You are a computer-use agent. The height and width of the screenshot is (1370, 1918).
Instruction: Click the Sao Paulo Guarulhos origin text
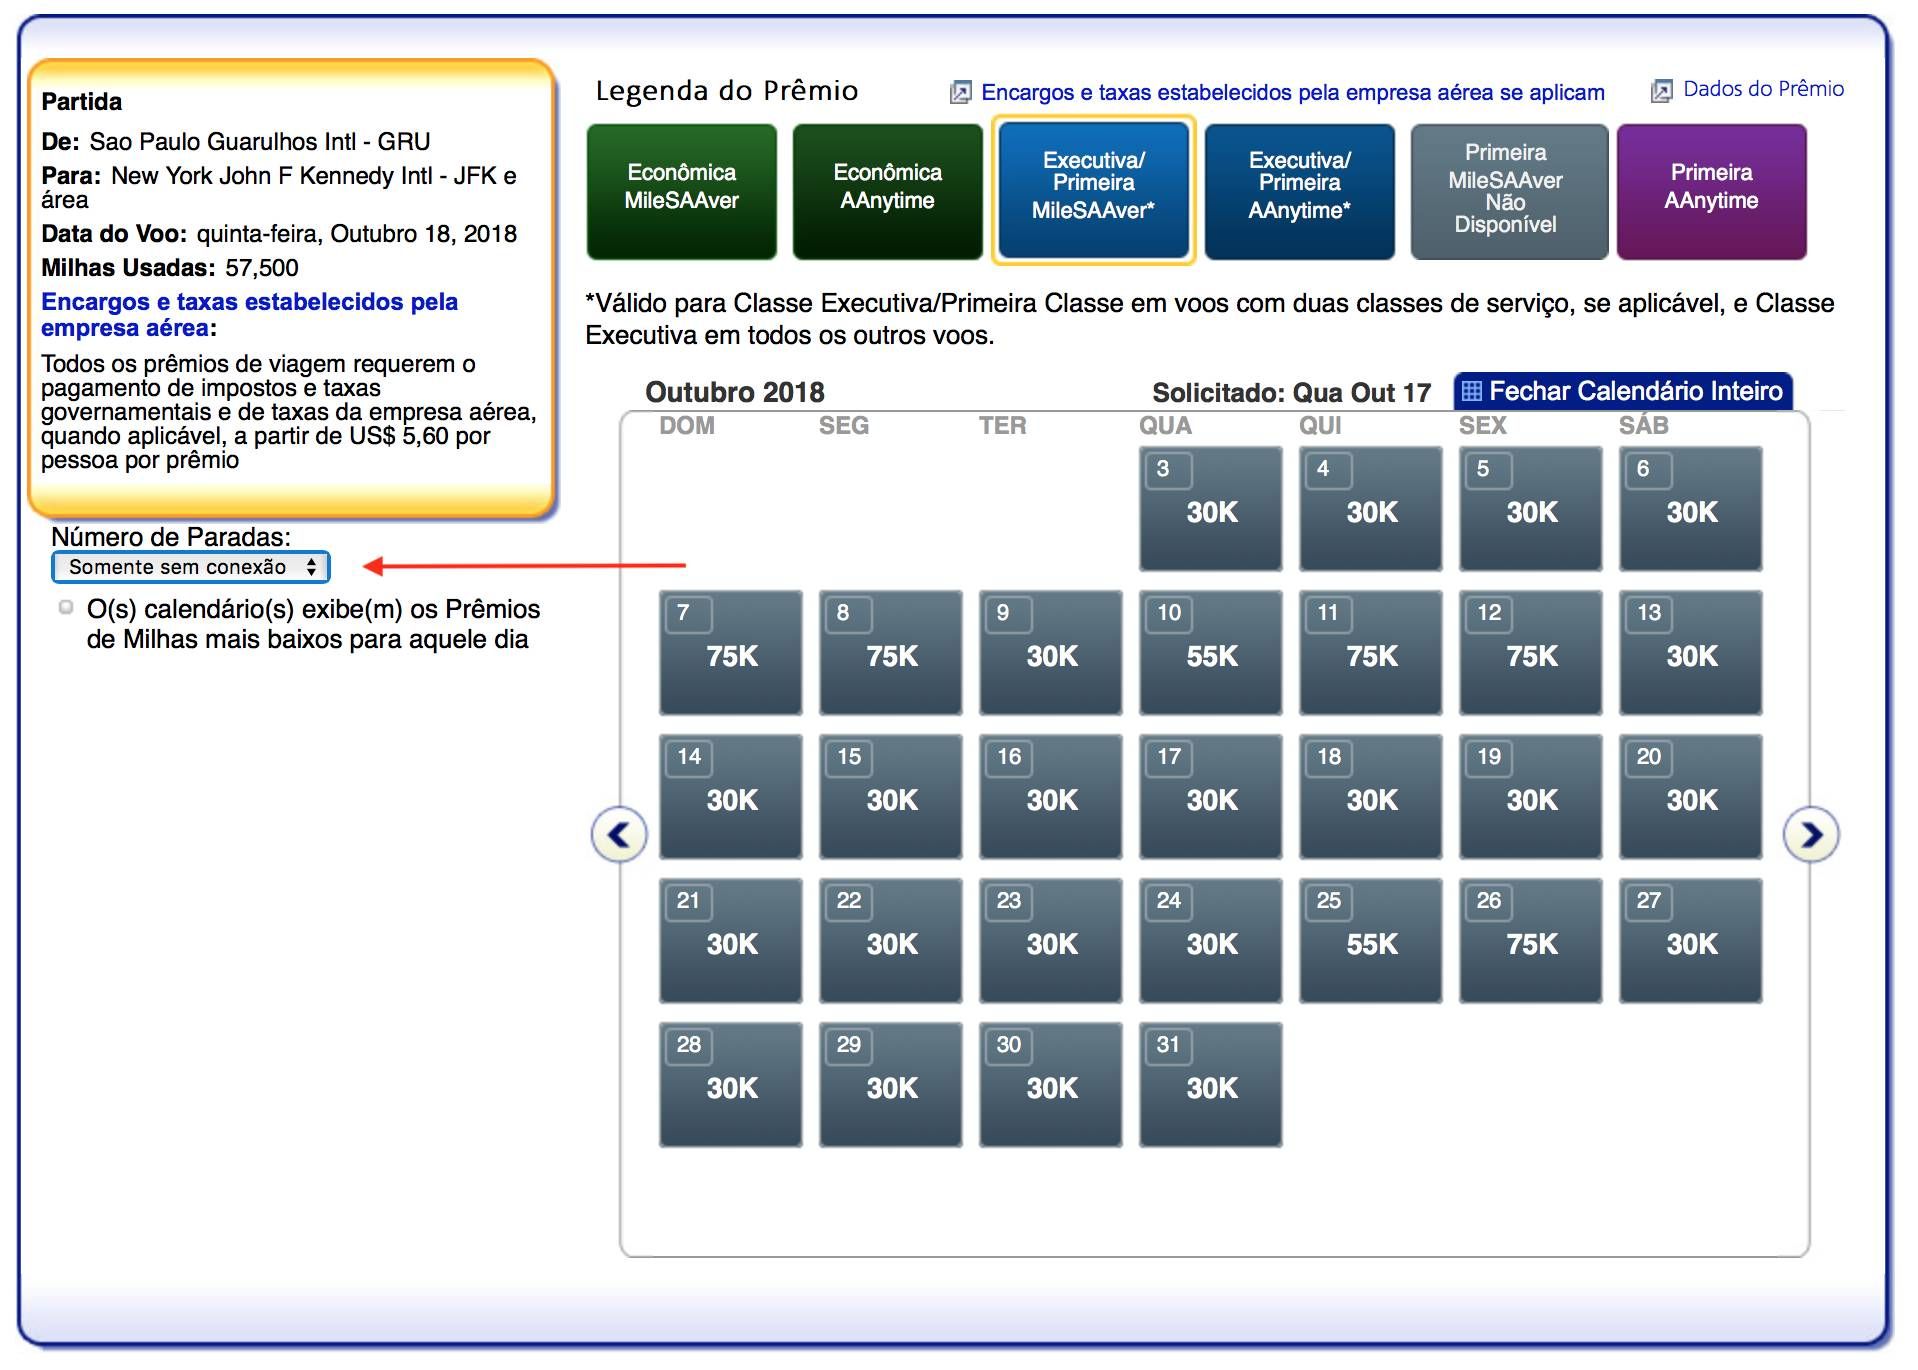coord(260,142)
